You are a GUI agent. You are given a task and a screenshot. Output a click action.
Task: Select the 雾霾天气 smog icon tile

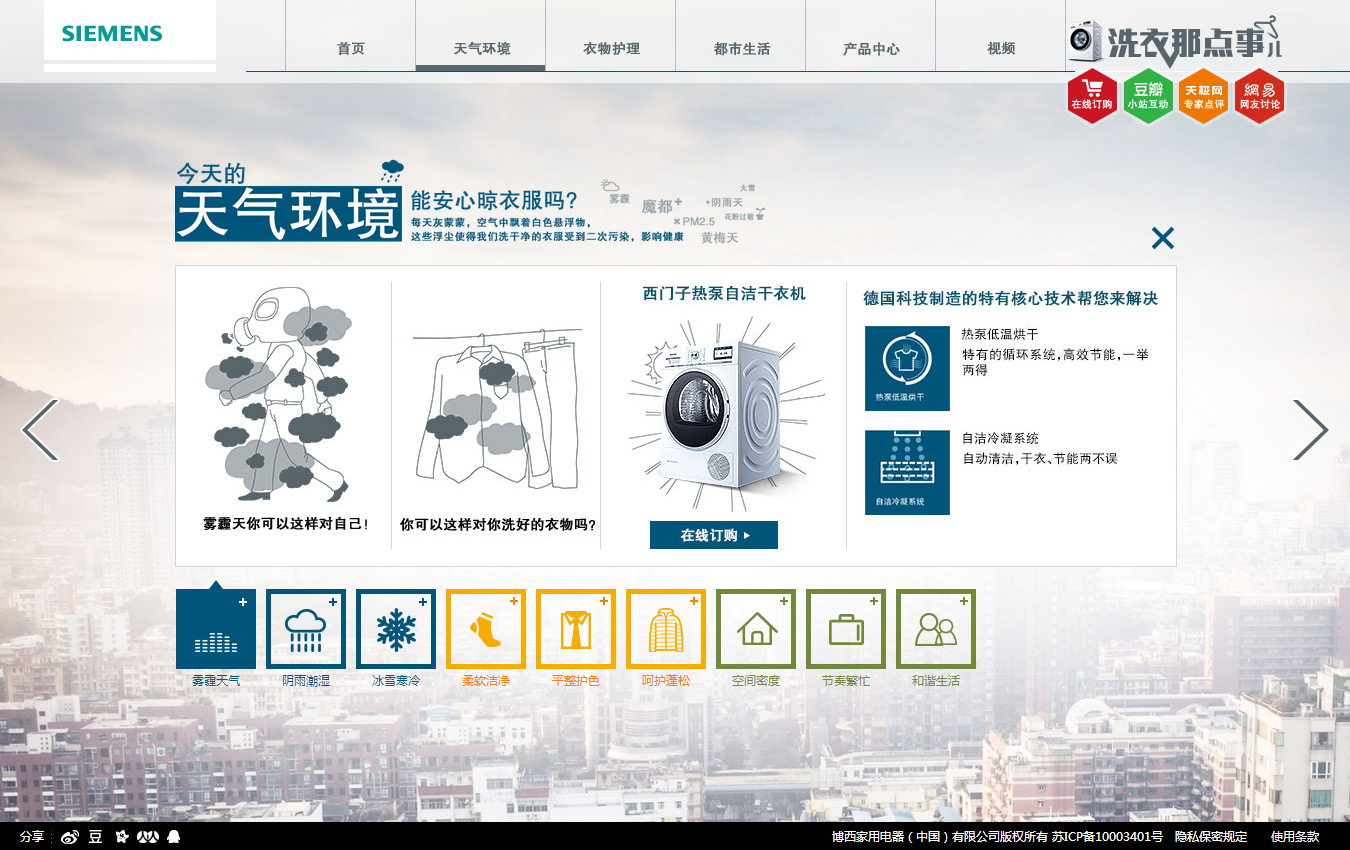216,629
